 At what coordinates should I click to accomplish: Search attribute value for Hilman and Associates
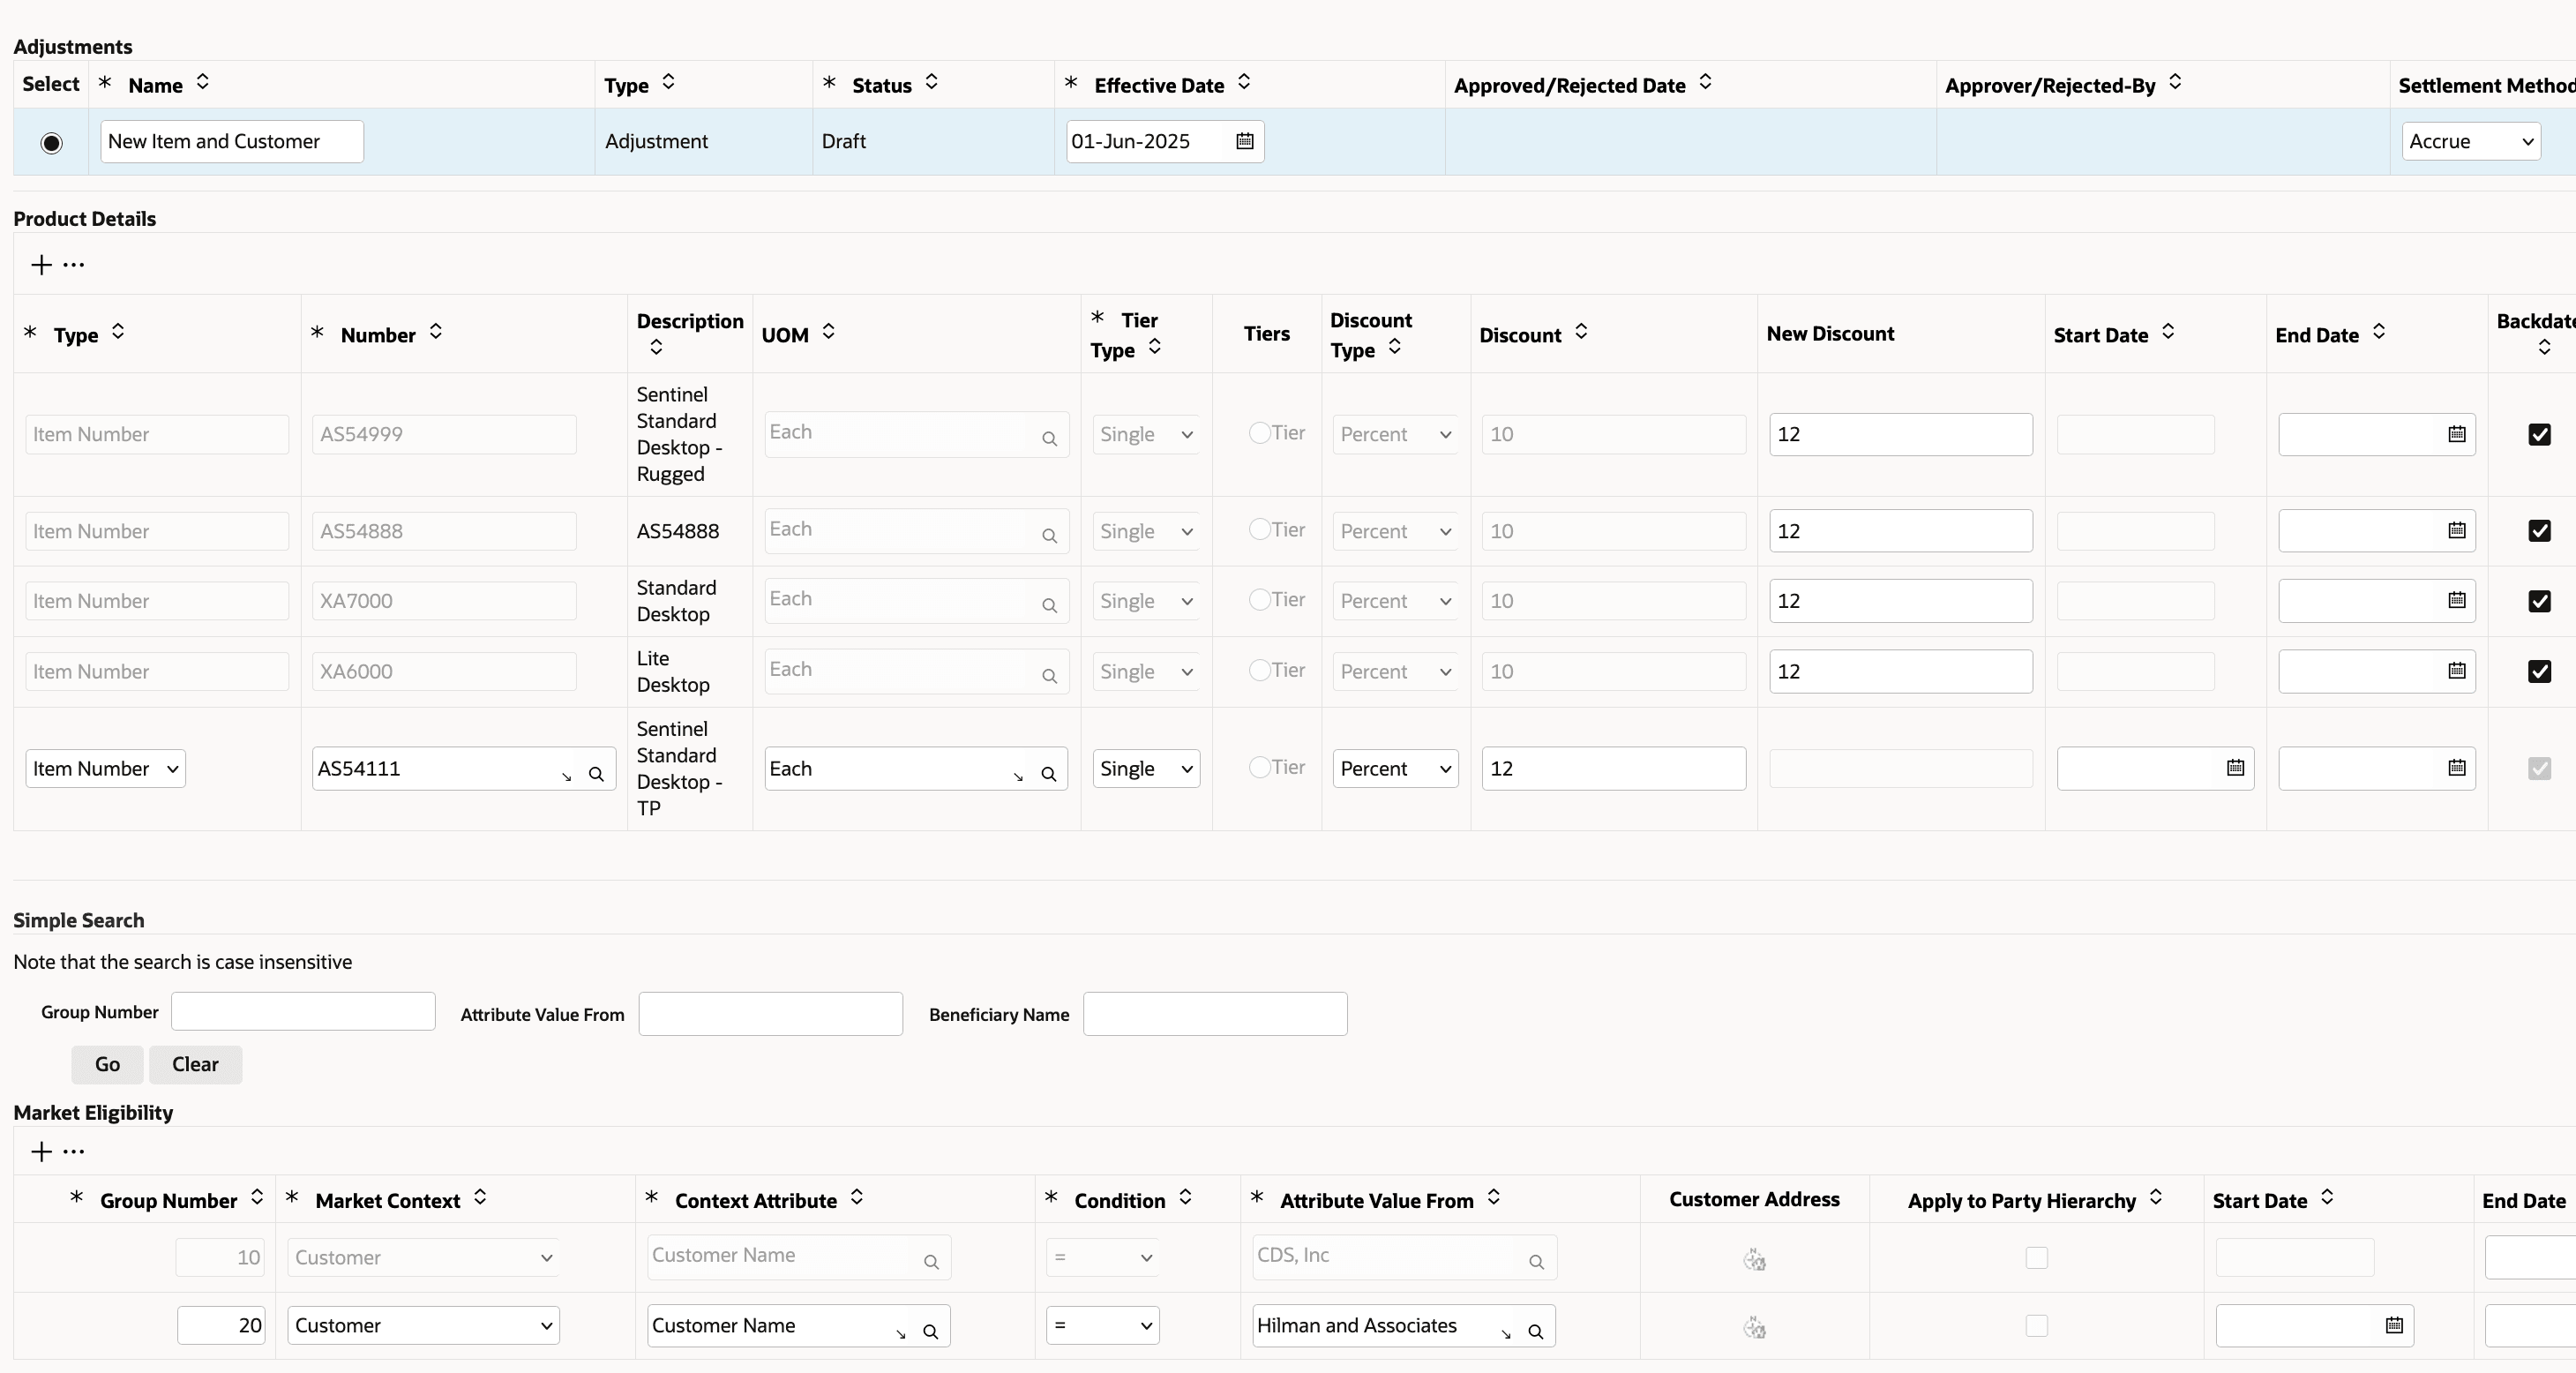pos(1535,1331)
